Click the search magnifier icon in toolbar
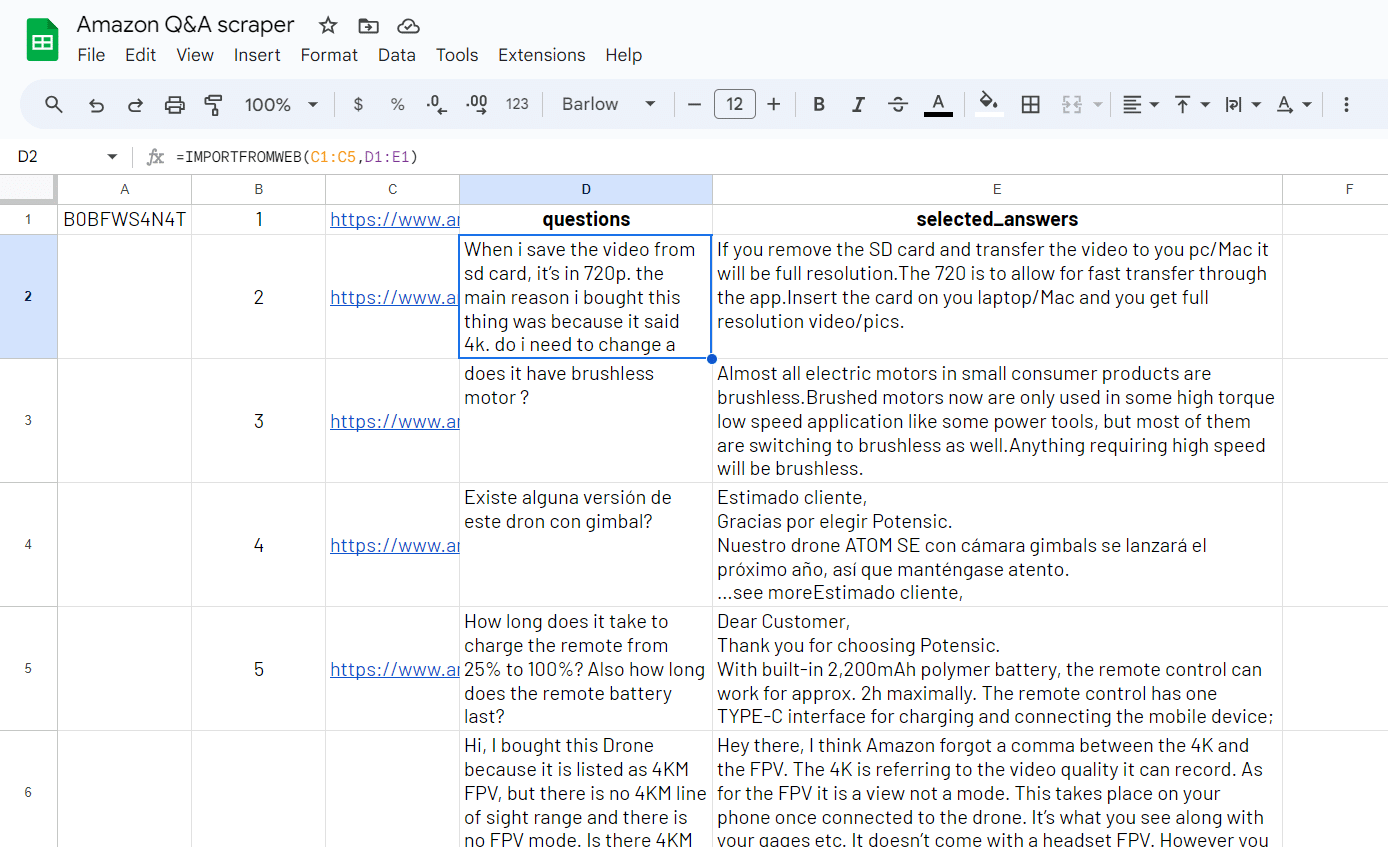1388x847 pixels. click(x=54, y=104)
